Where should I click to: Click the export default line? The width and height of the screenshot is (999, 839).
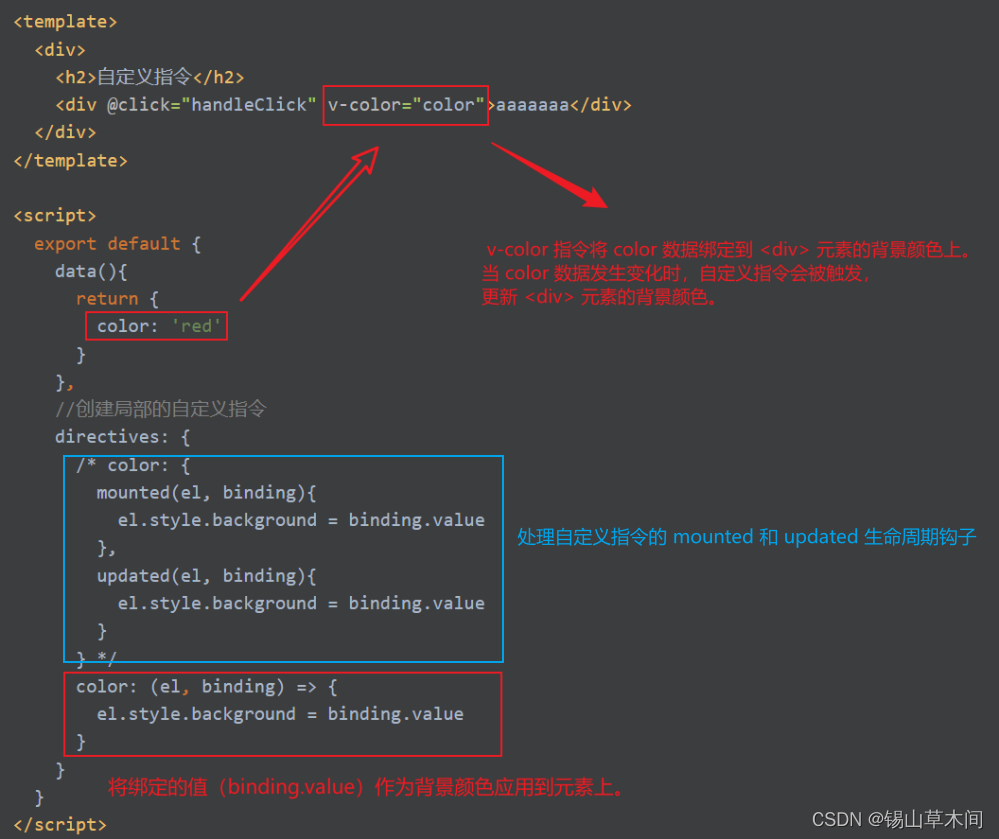(118, 243)
